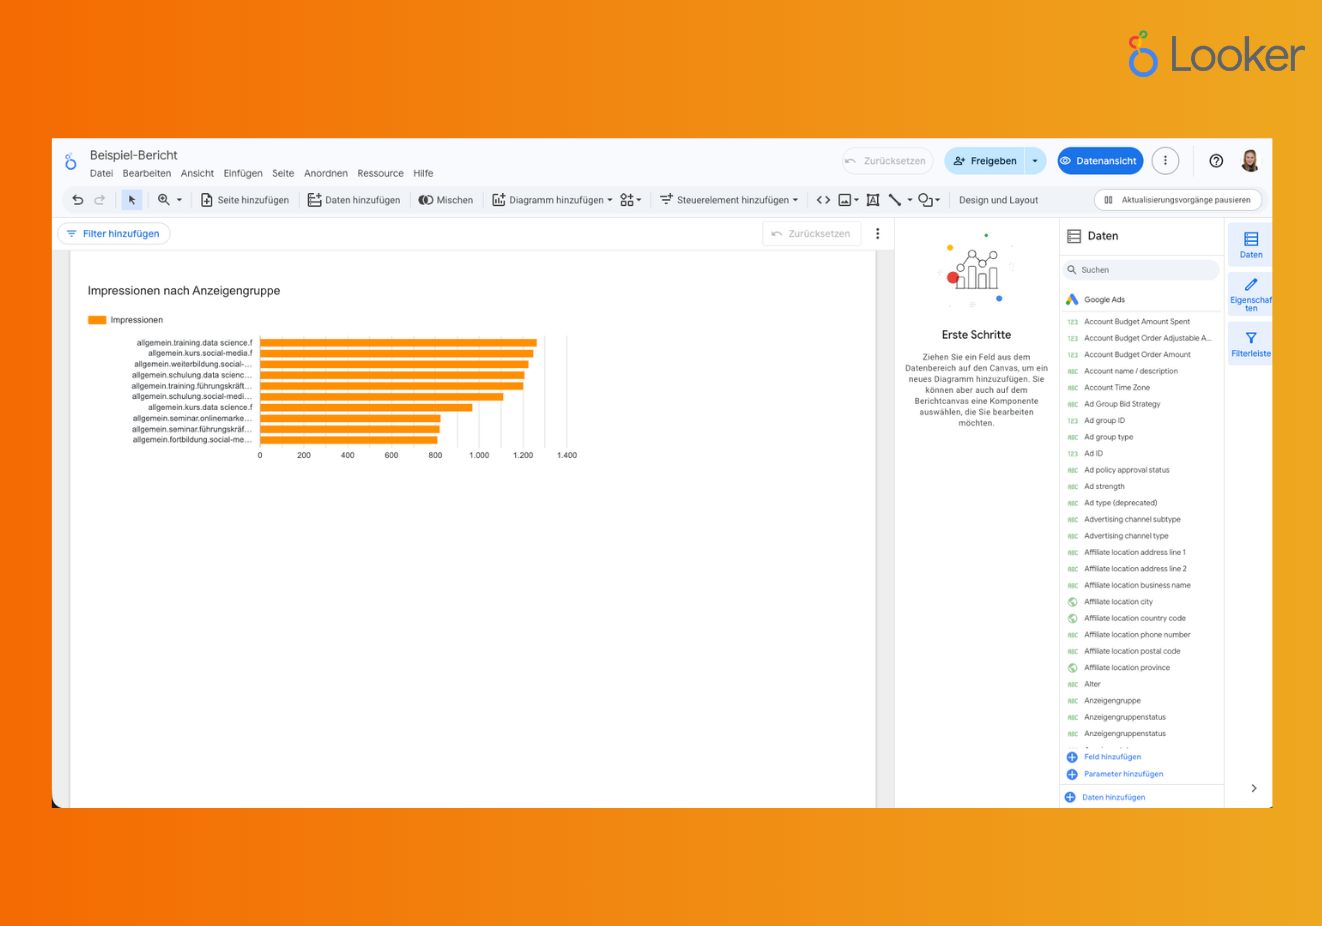Viewport: 1322px width, 926px height.
Task: Select the line drawing tool
Action: (x=896, y=199)
